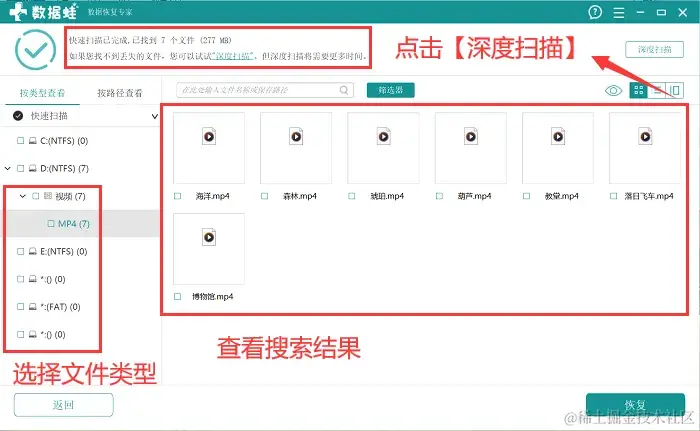Focus the file name search field
Image resolution: width=700 pixels, height=431 pixels.
(x=265, y=90)
